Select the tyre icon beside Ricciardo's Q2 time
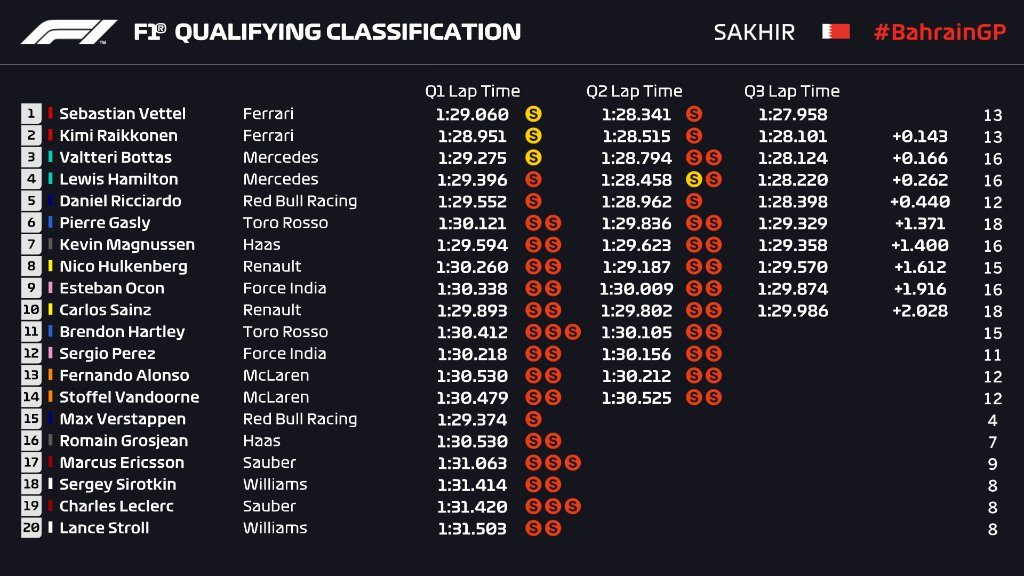Screen dimensions: 1024x576 pyautogui.click(x=693, y=201)
